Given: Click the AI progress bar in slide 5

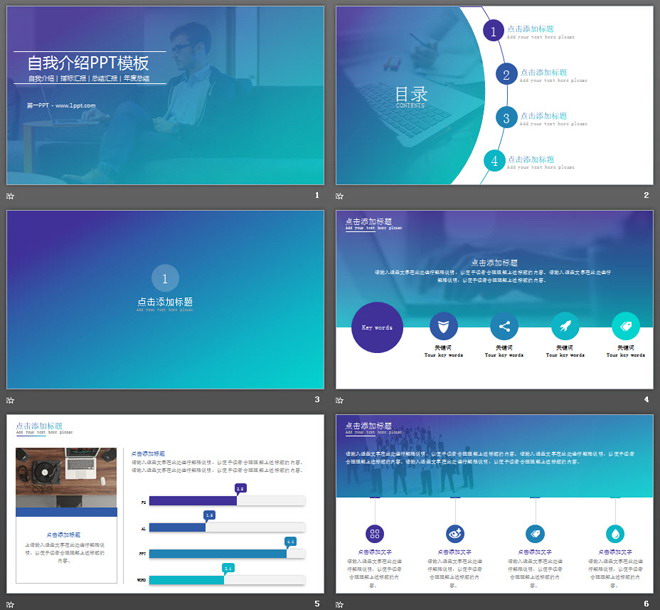Looking at the screenshot, I should pyautogui.click(x=227, y=527).
